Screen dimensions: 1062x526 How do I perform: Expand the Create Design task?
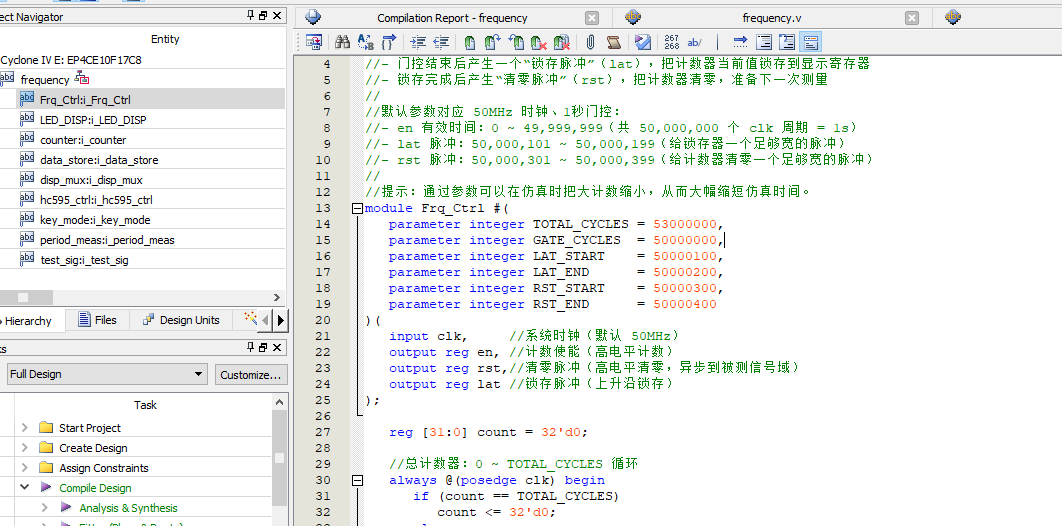(x=24, y=447)
